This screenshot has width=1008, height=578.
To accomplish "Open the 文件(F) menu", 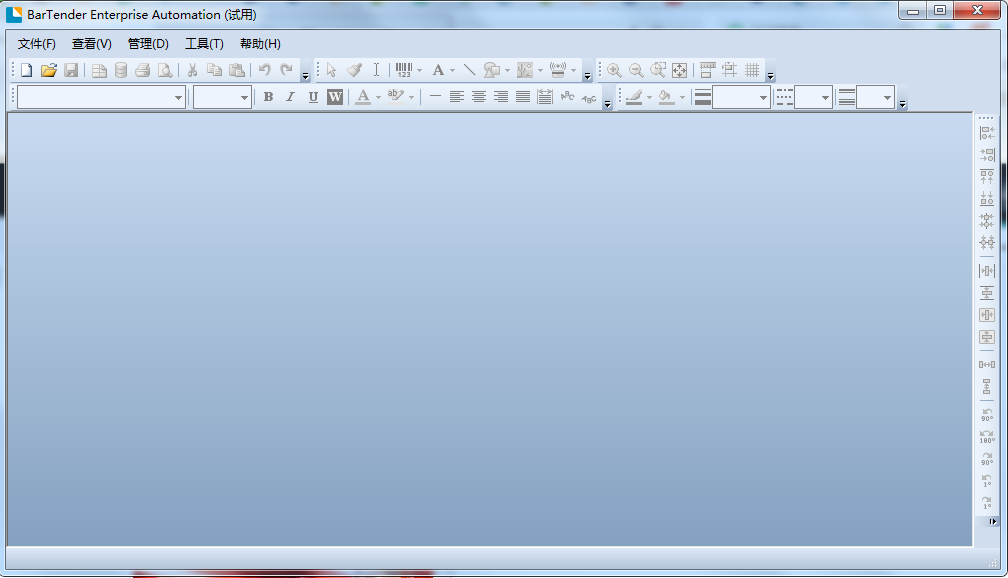I will click(37, 44).
